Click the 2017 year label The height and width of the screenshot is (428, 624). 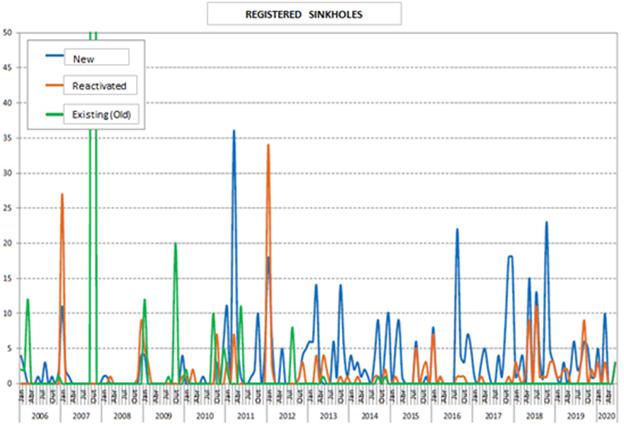coord(493,416)
